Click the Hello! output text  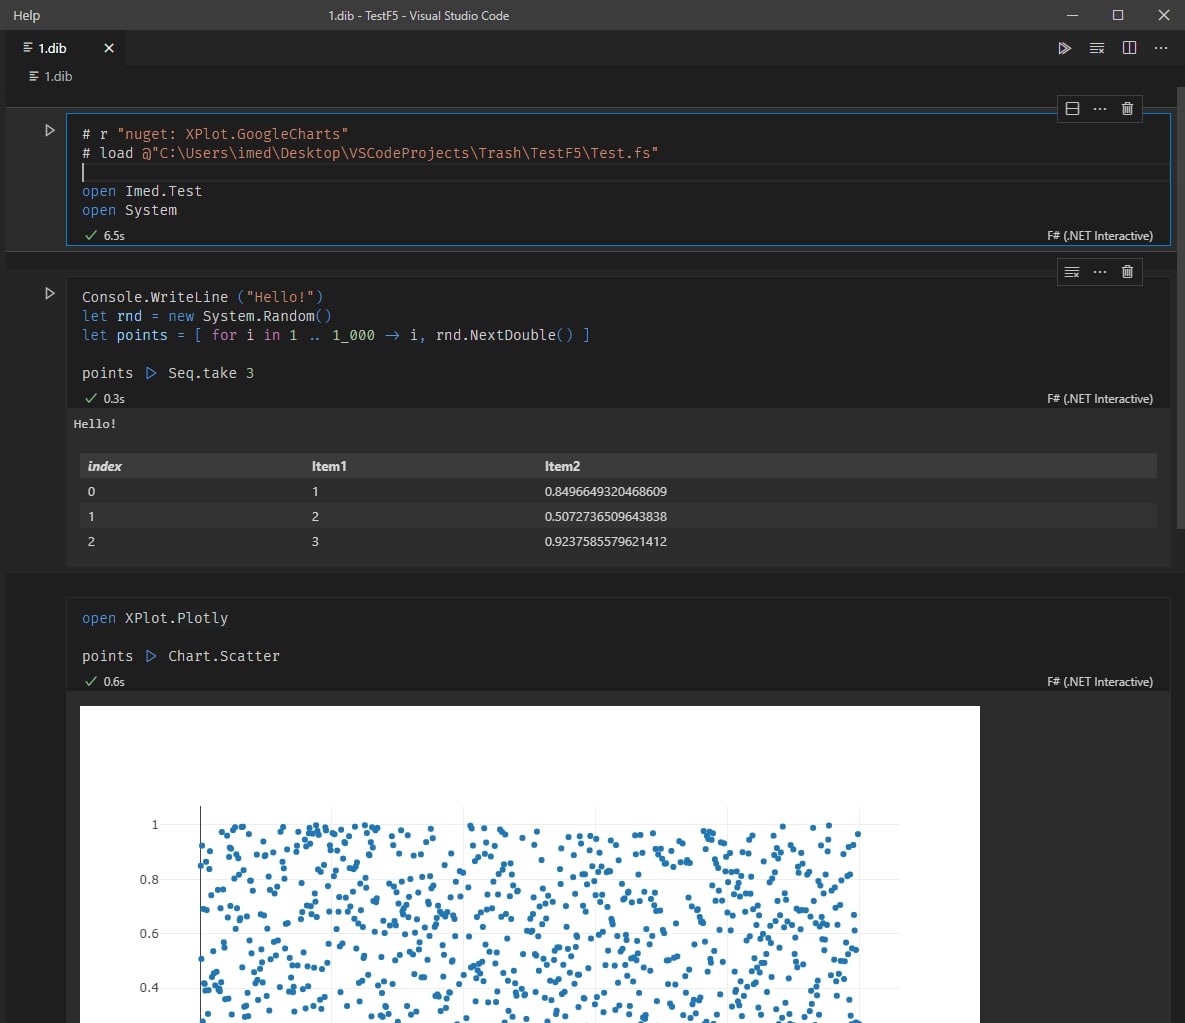tap(94, 424)
